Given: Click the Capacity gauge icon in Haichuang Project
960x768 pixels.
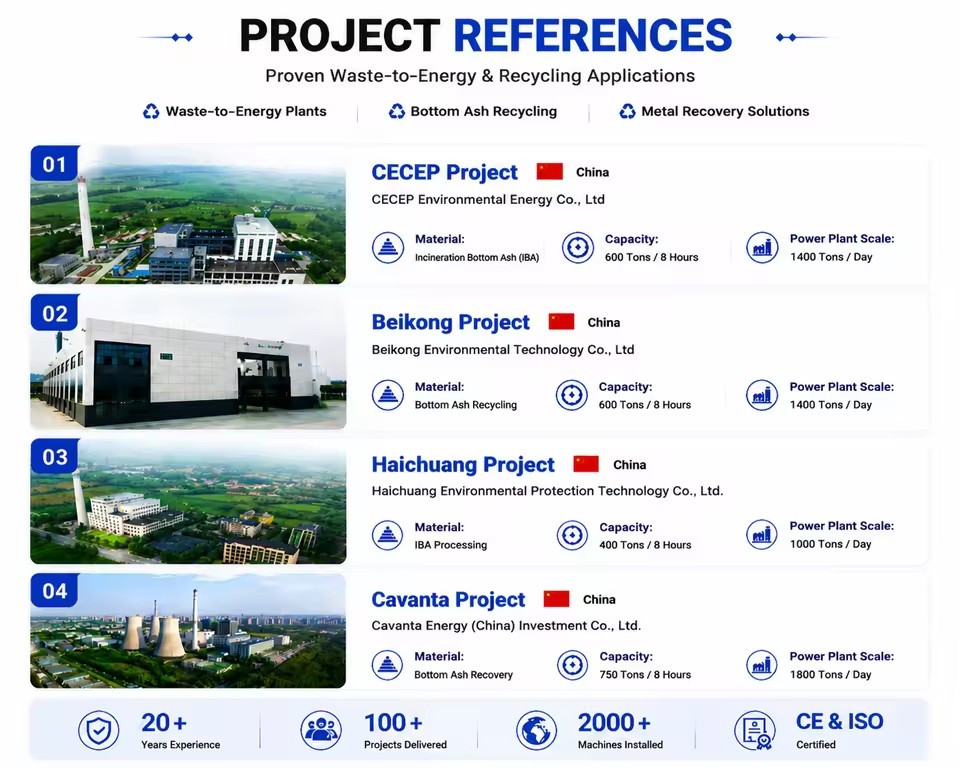Looking at the screenshot, I should tap(572, 535).
